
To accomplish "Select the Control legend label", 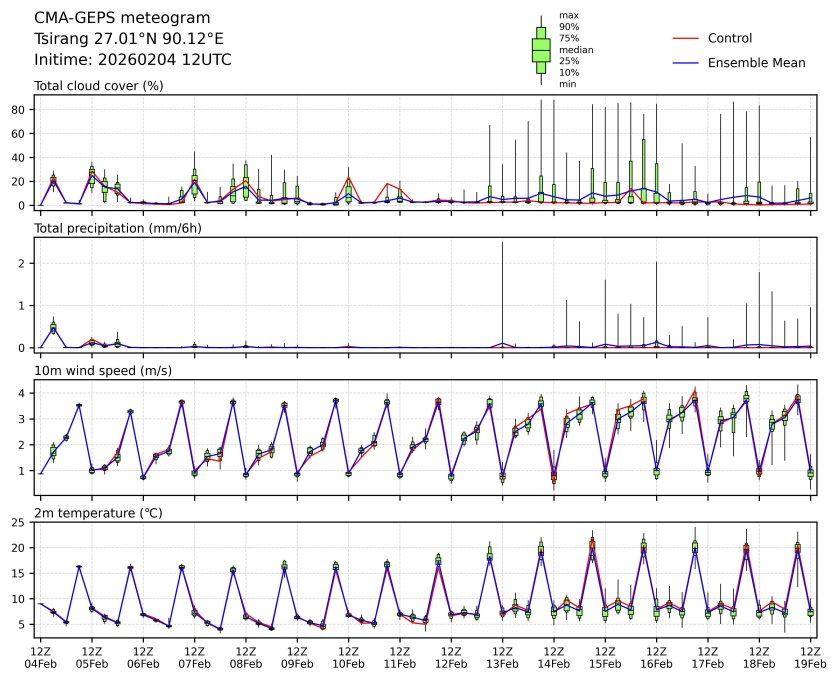I will [729, 38].
